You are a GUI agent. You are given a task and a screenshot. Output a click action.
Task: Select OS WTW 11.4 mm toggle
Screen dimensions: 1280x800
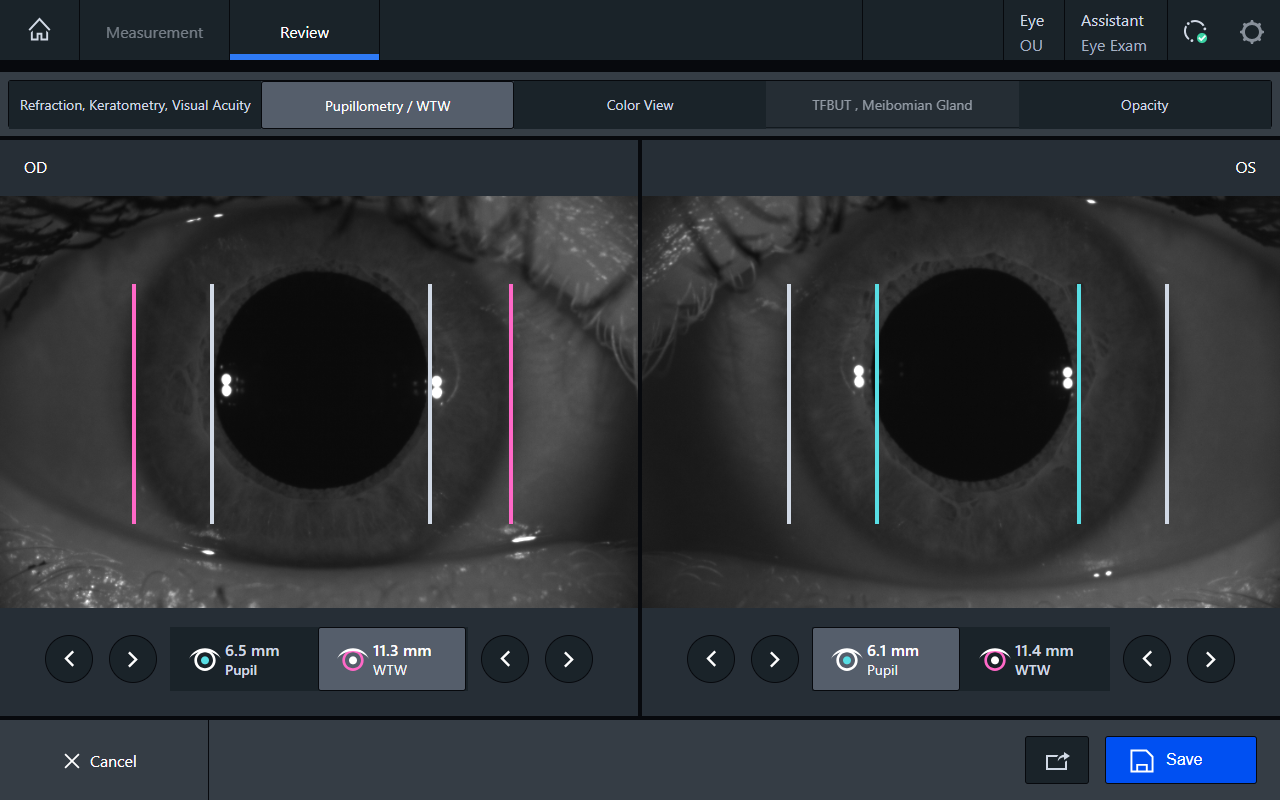(x=1034, y=659)
